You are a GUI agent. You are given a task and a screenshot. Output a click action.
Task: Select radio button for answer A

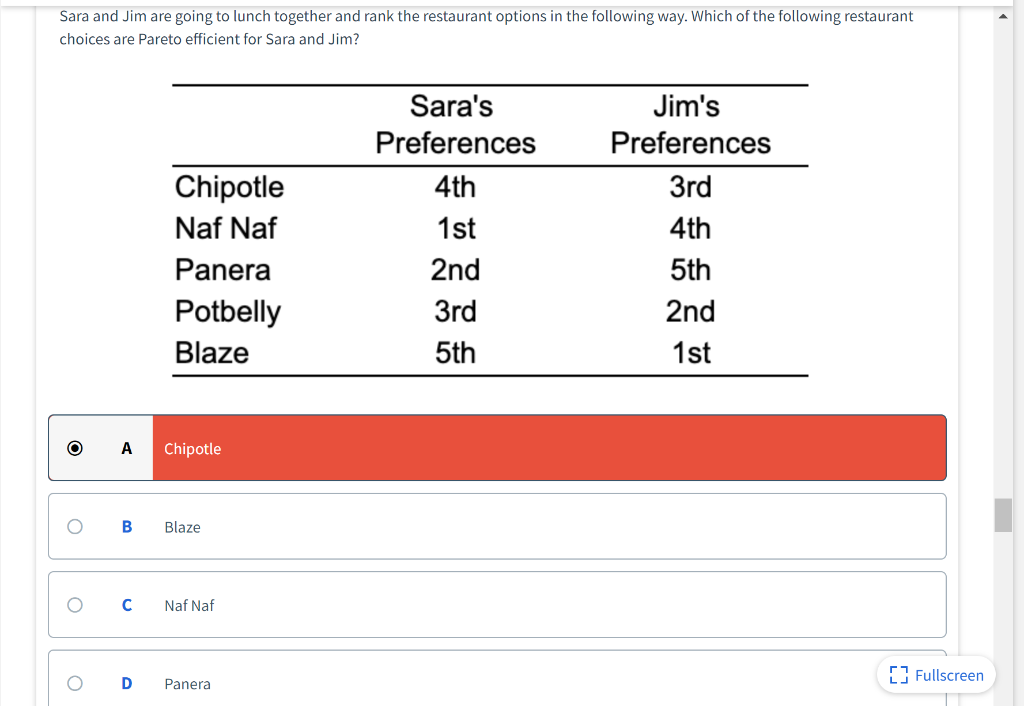tap(75, 448)
